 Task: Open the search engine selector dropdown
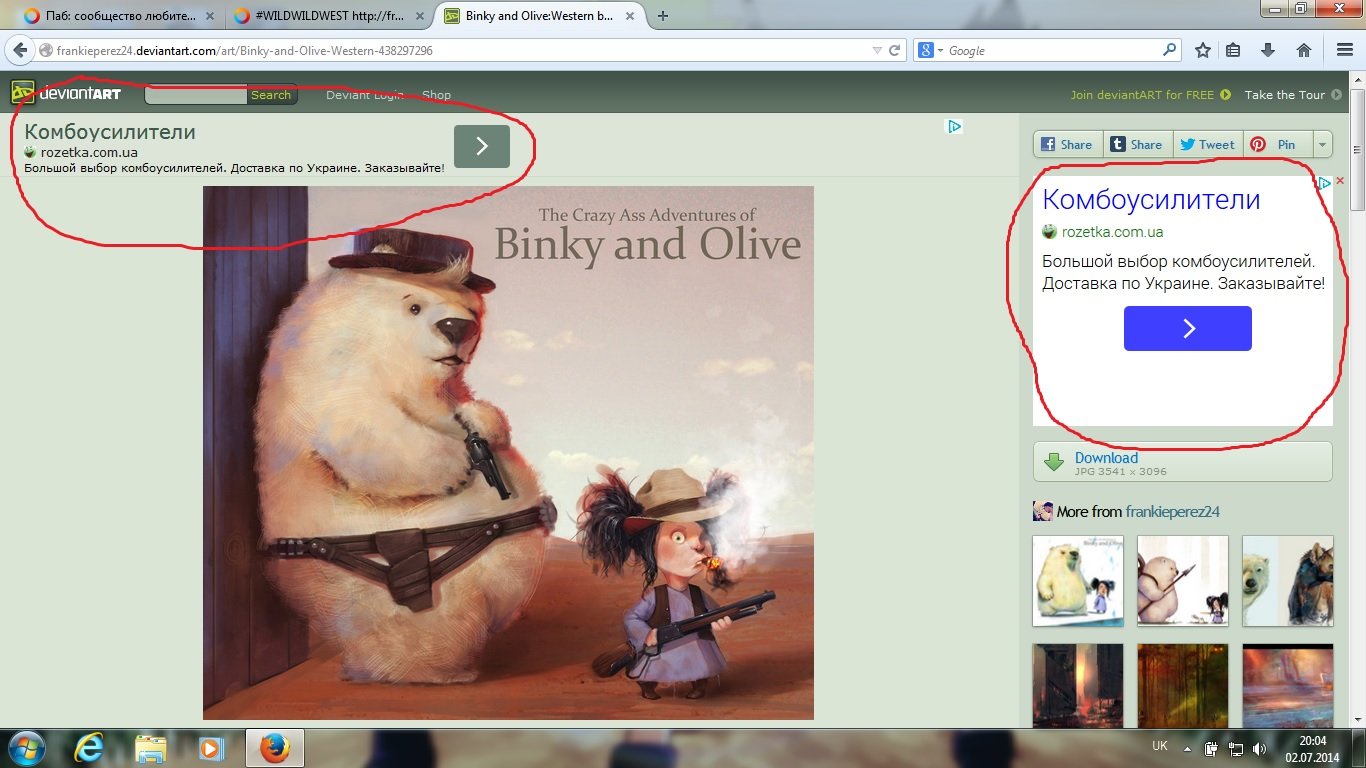coord(930,50)
